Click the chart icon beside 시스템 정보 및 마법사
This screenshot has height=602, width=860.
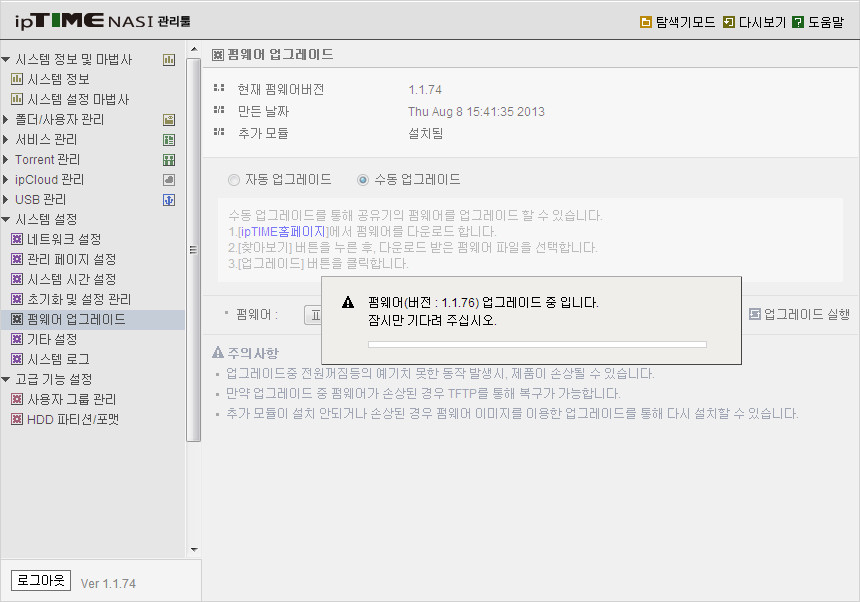169,60
